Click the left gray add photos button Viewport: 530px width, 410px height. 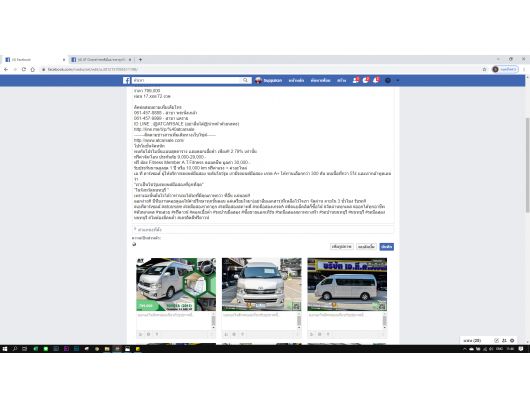coord(342,247)
